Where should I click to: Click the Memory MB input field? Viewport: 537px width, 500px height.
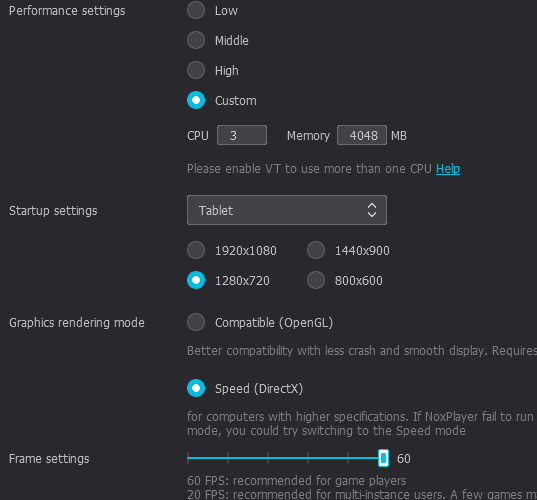coord(362,135)
